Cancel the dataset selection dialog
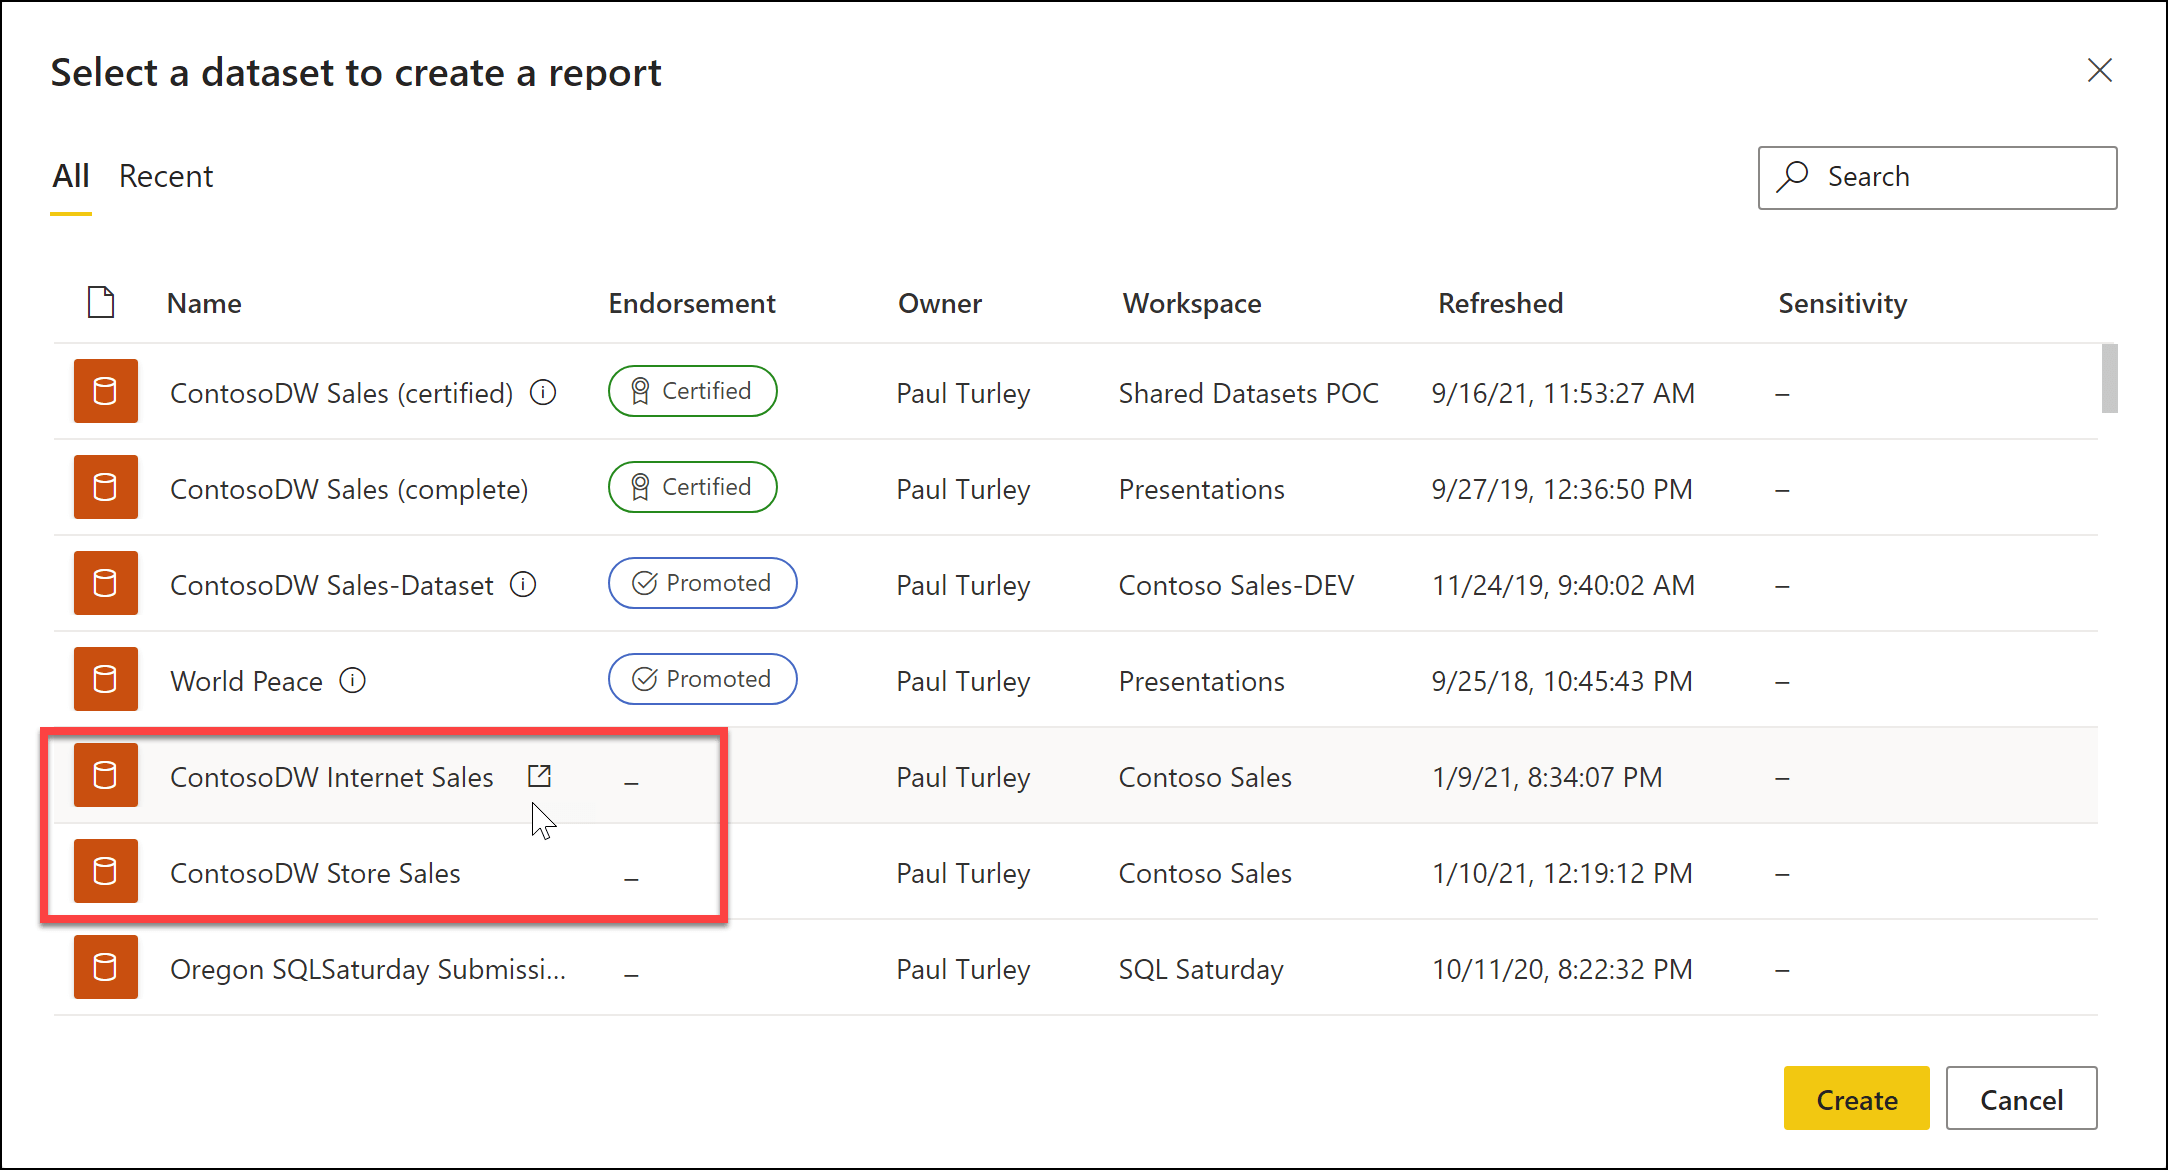This screenshot has height=1170, width=2168. [x=2021, y=1099]
